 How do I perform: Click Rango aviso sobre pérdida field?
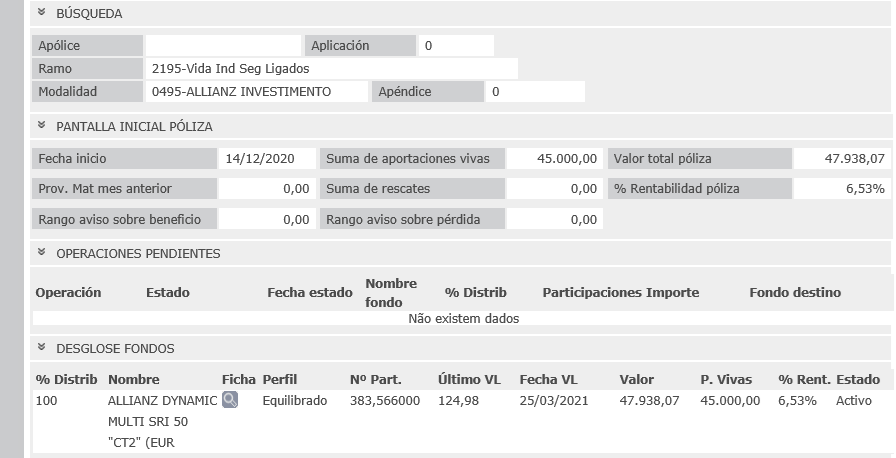555,220
